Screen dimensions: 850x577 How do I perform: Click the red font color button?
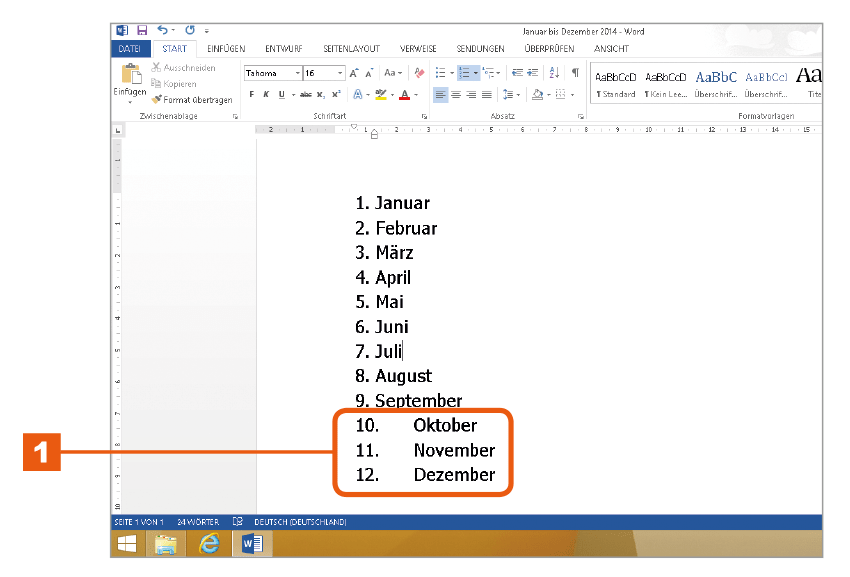point(404,95)
